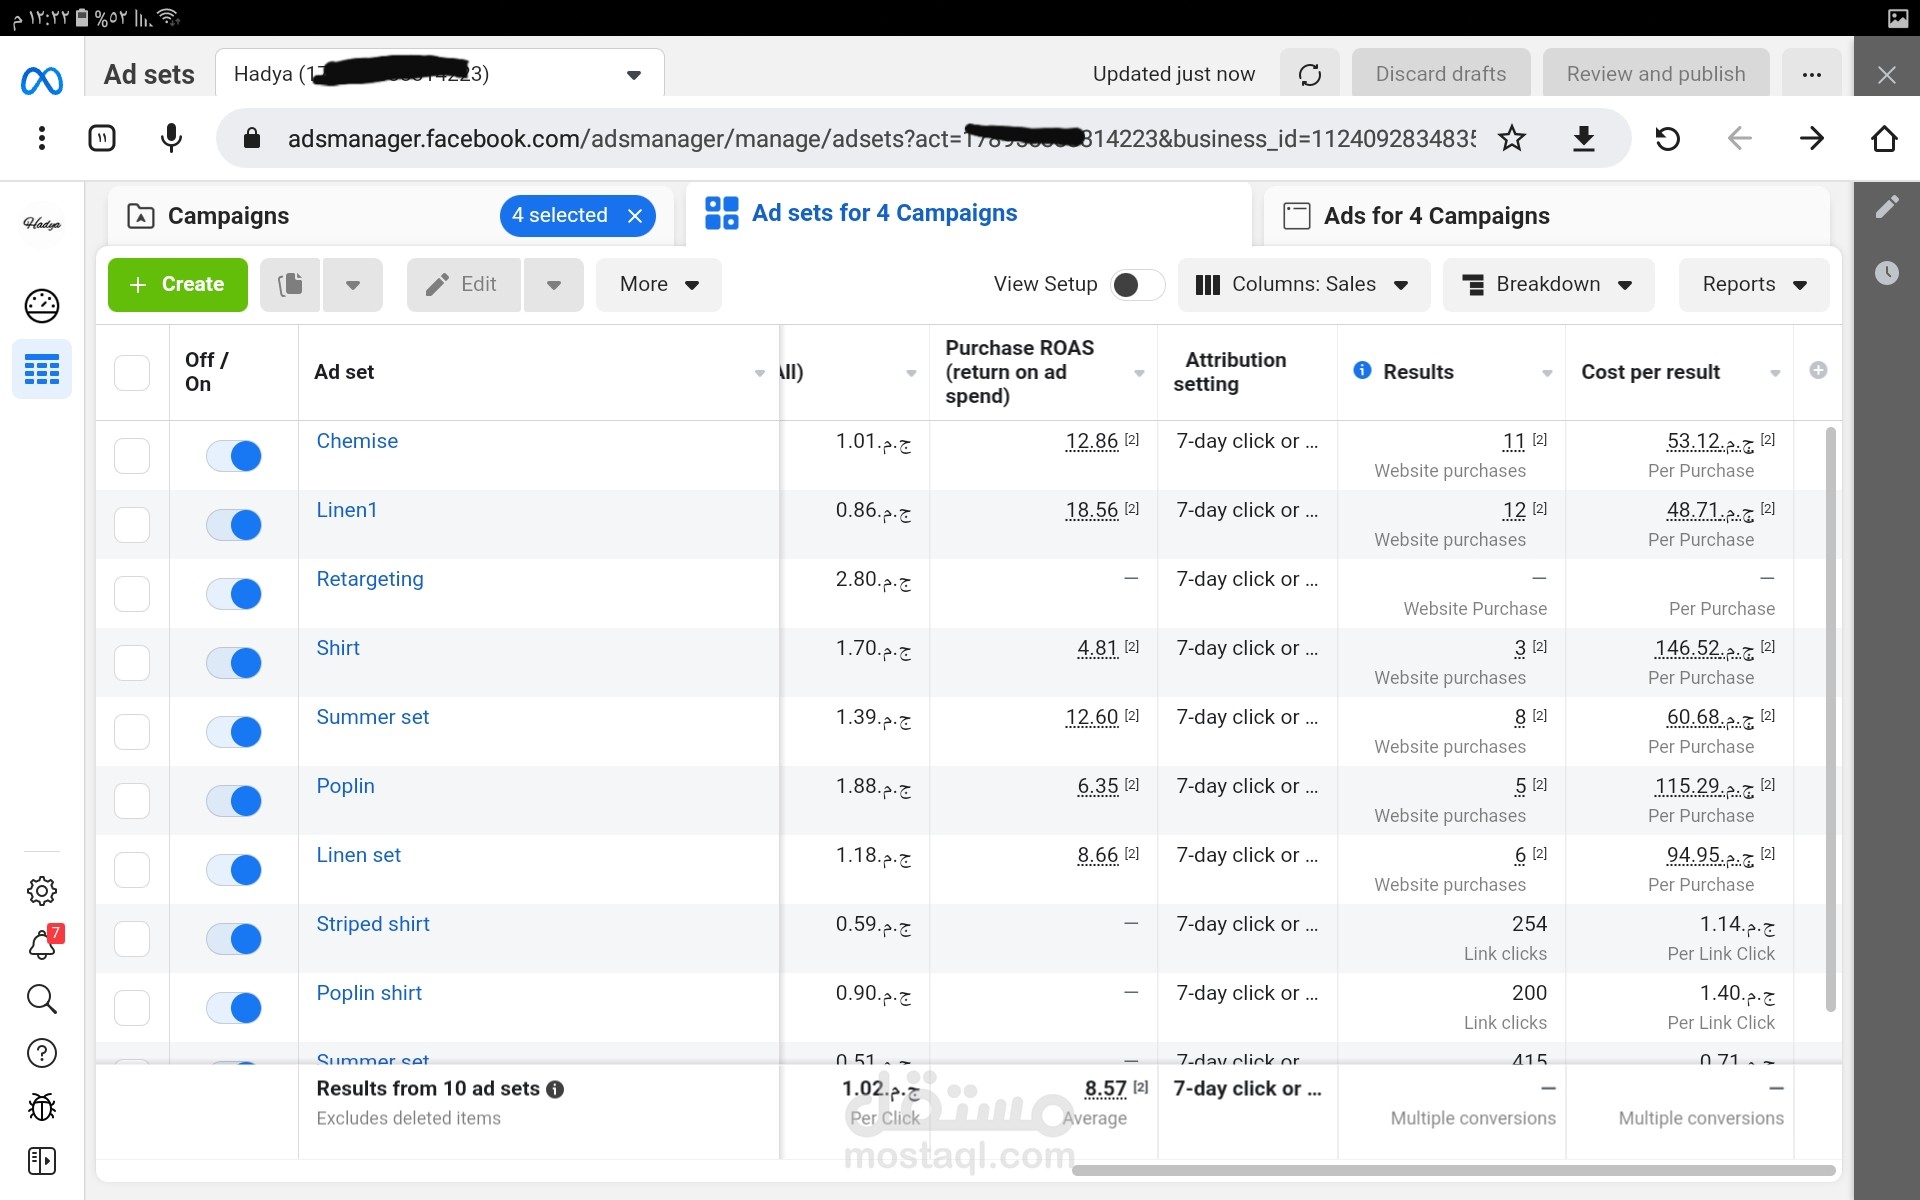Click the Meta logo icon
1920x1200 pixels.
pyautogui.click(x=42, y=80)
